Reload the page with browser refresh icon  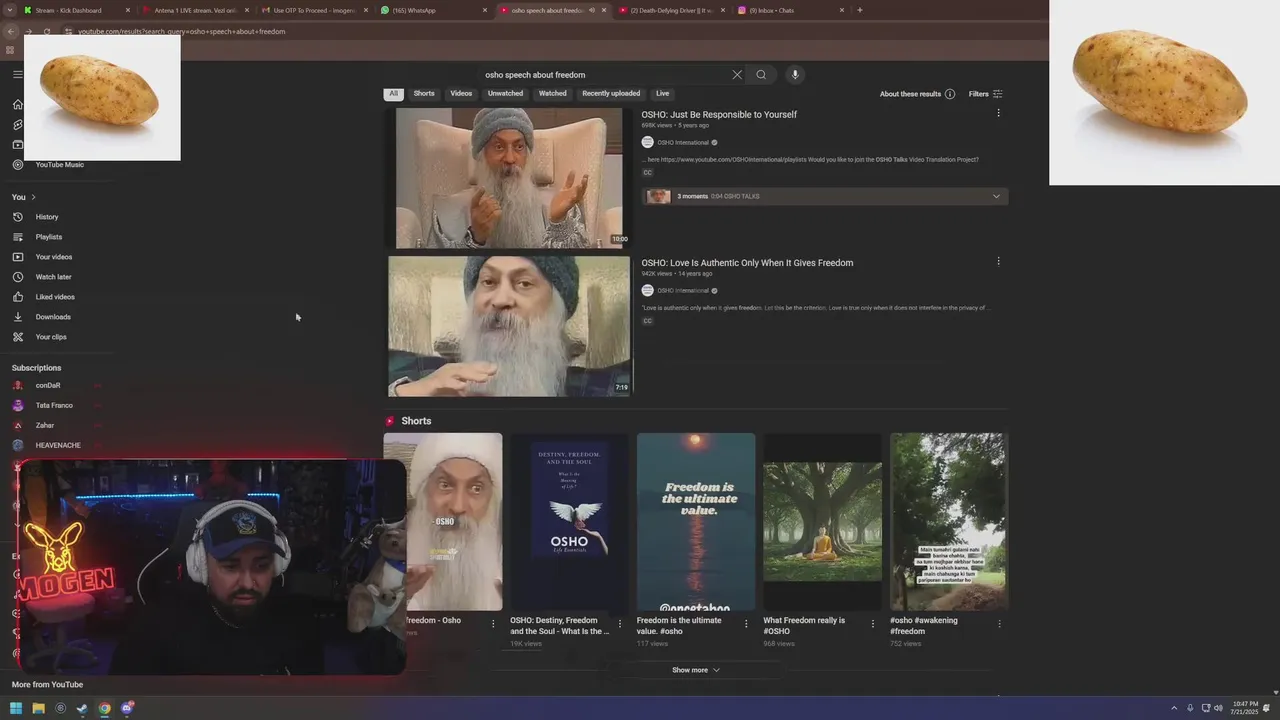pyautogui.click(x=47, y=31)
